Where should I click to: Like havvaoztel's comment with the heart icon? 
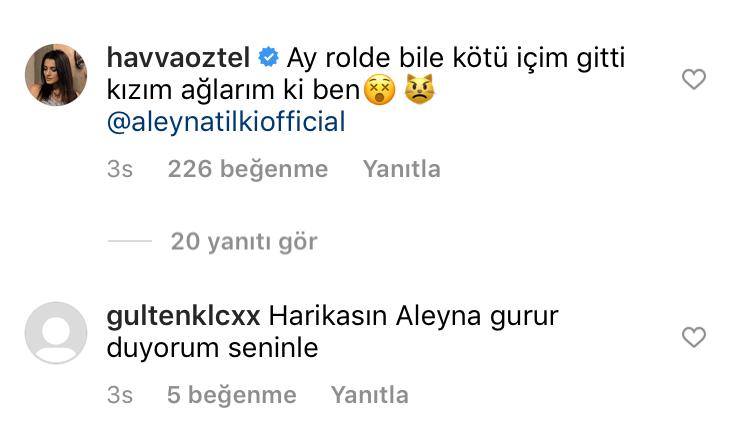pos(694,79)
